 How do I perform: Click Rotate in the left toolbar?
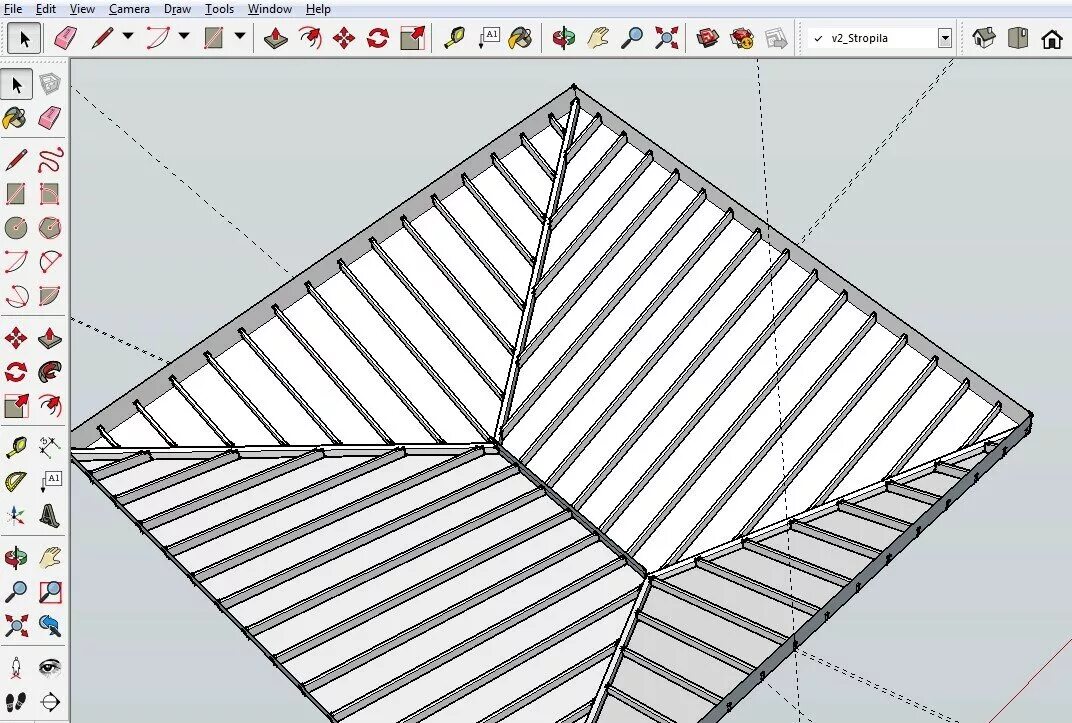pyautogui.click(x=16, y=372)
